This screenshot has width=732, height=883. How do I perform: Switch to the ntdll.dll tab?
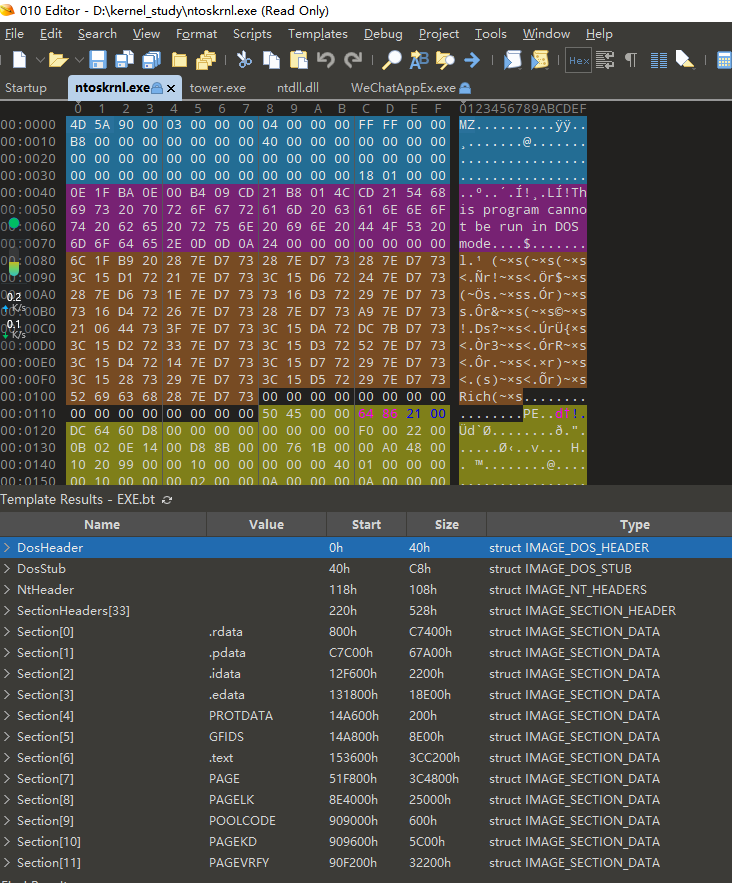(x=298, y=88)
